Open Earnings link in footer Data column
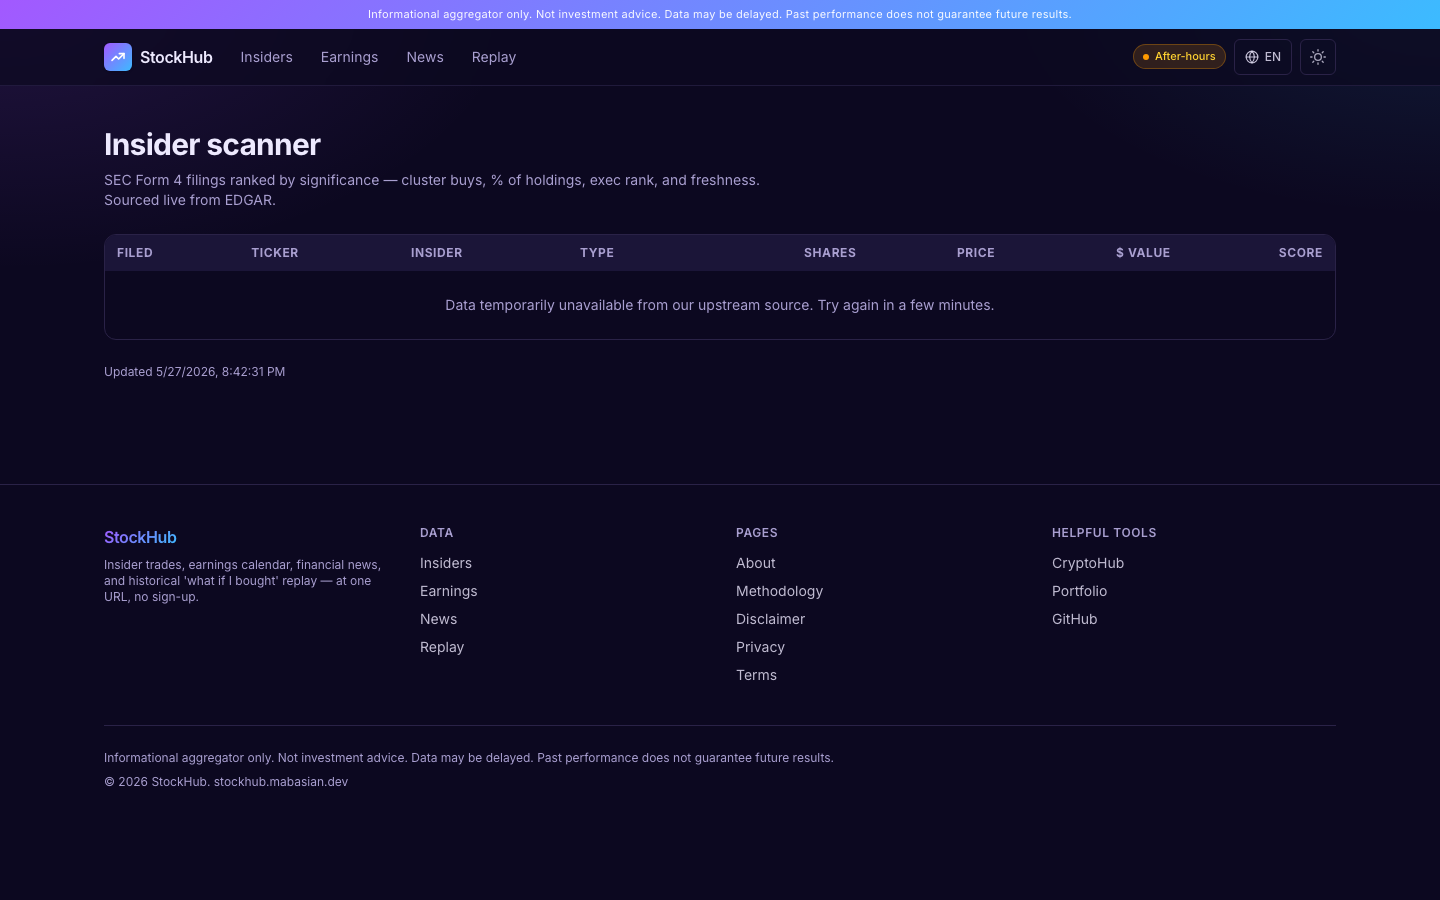Image resolution: width=1440 pixels, height=900 pixels. [x=449, y=591]
